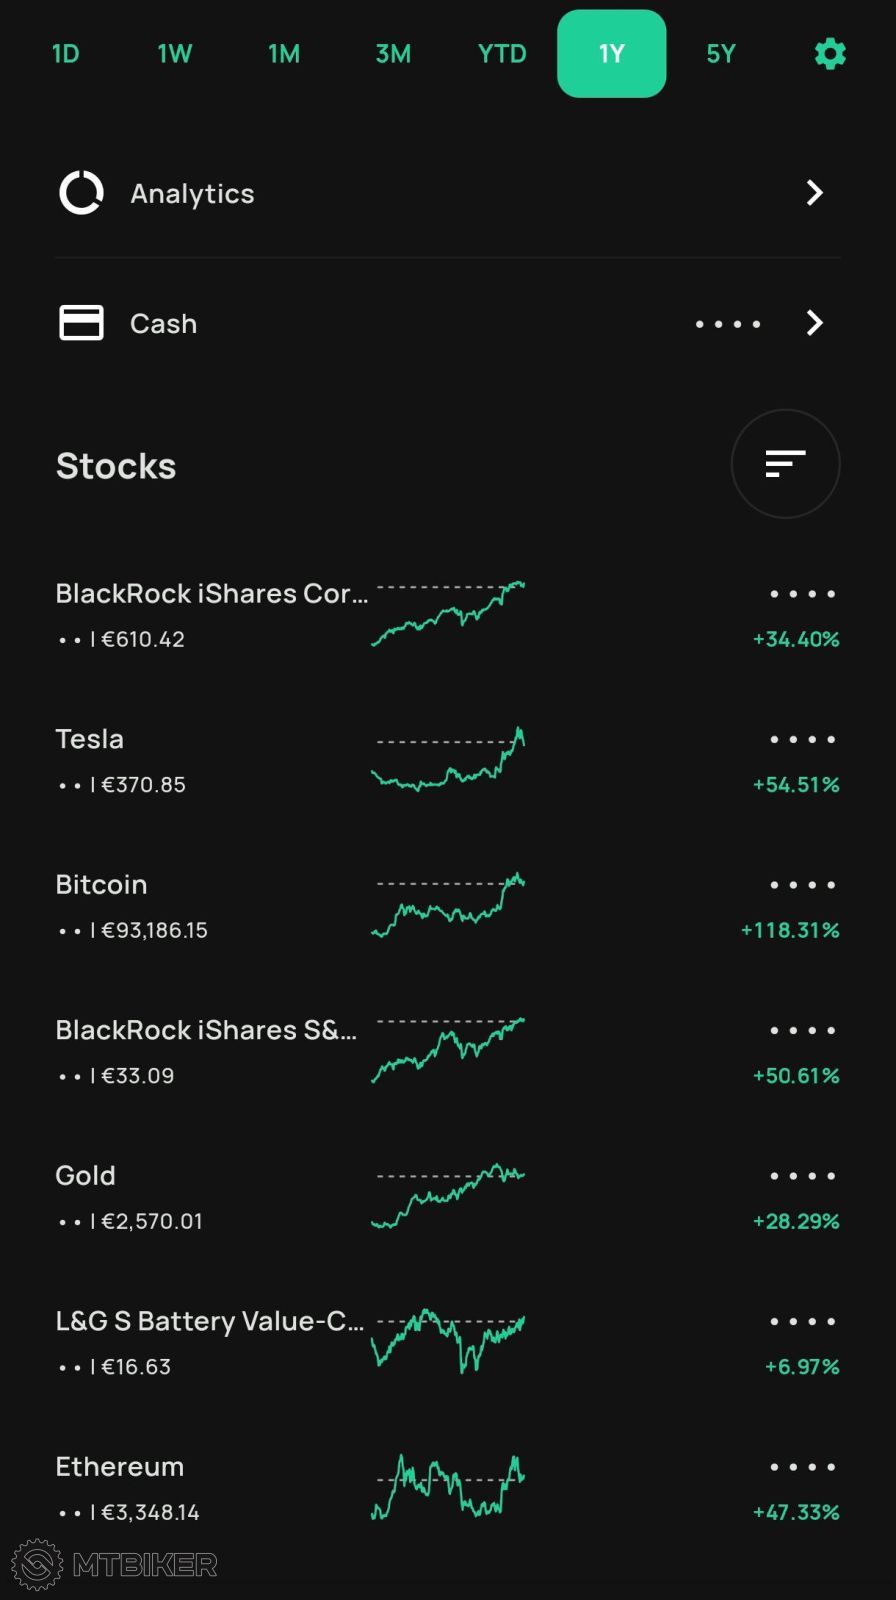This screenshot has height=1600, width=896.
Task: Open the Stocks sort filter button
Action: 785,464
